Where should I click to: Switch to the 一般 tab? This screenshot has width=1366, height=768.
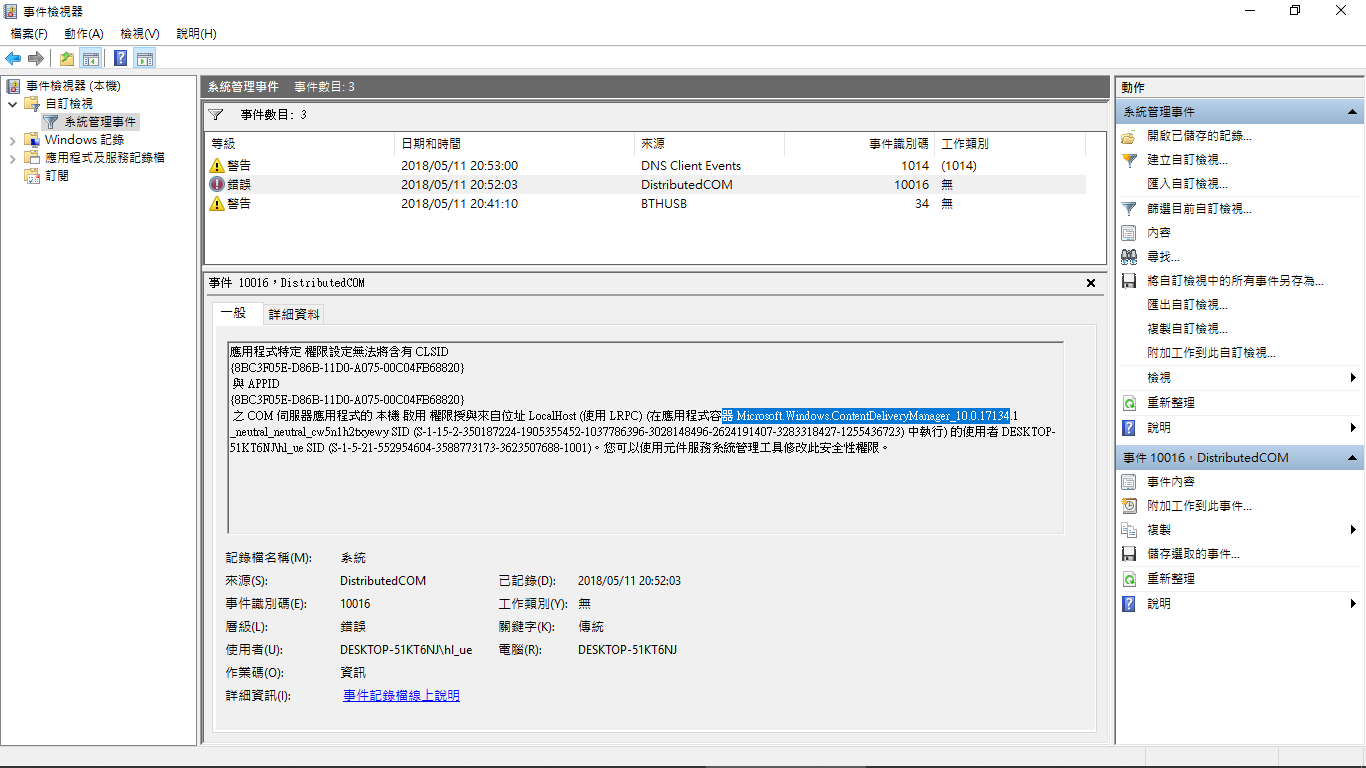coord(236,313)
